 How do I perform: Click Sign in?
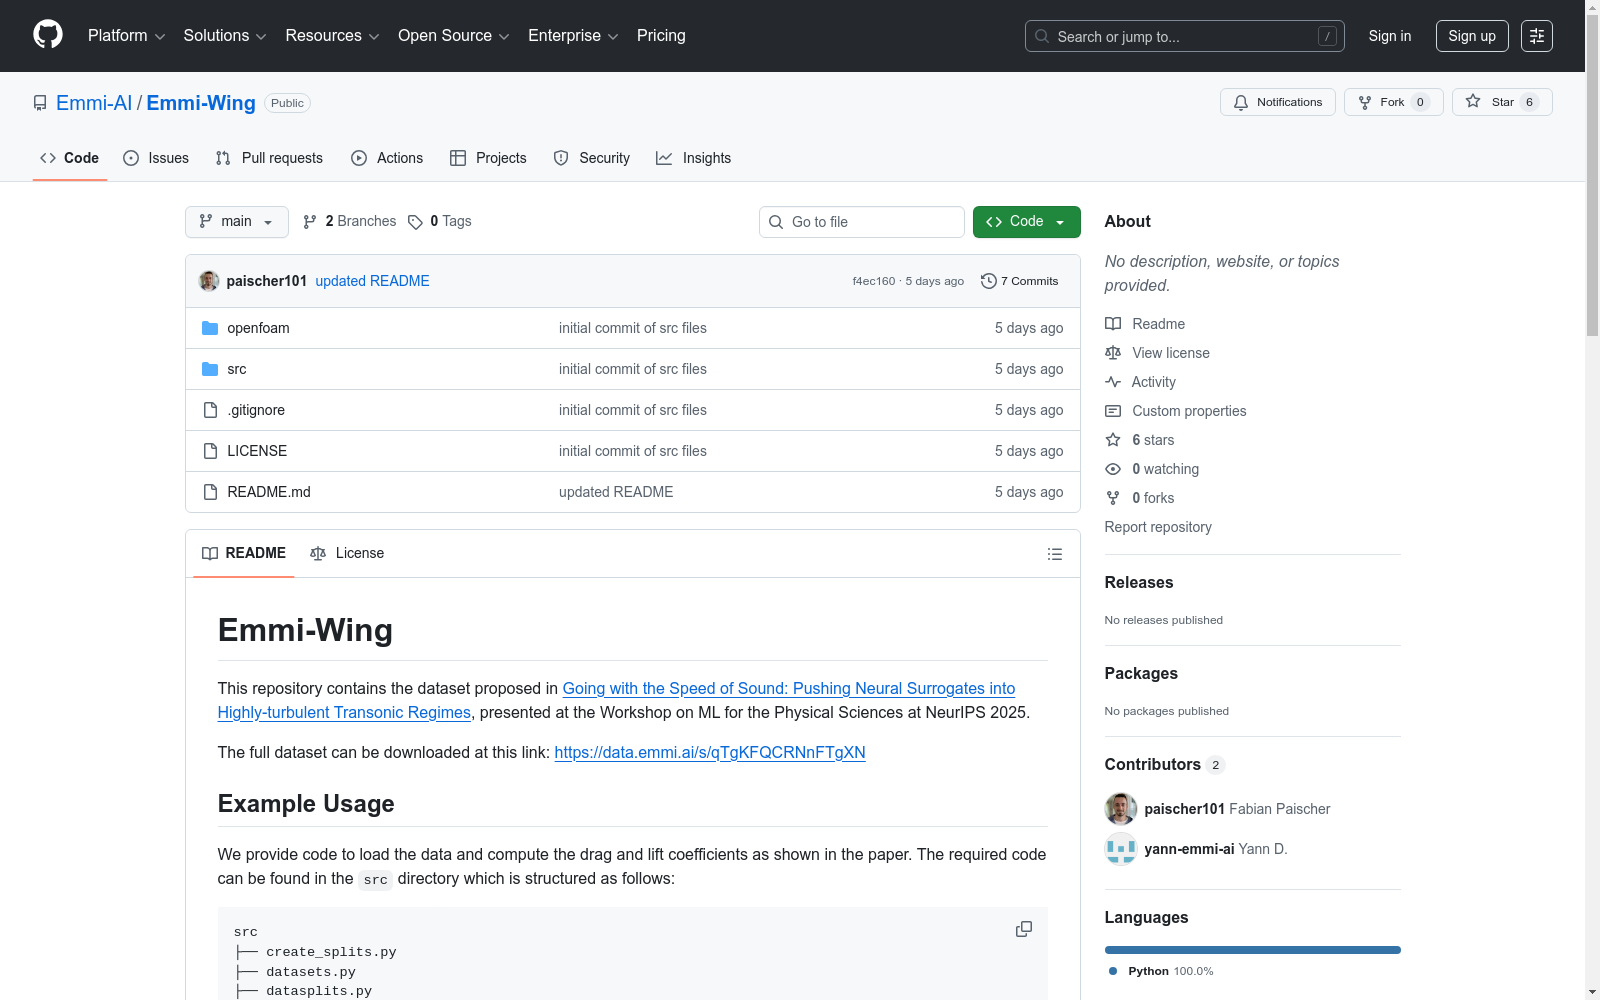(1390, 36)
